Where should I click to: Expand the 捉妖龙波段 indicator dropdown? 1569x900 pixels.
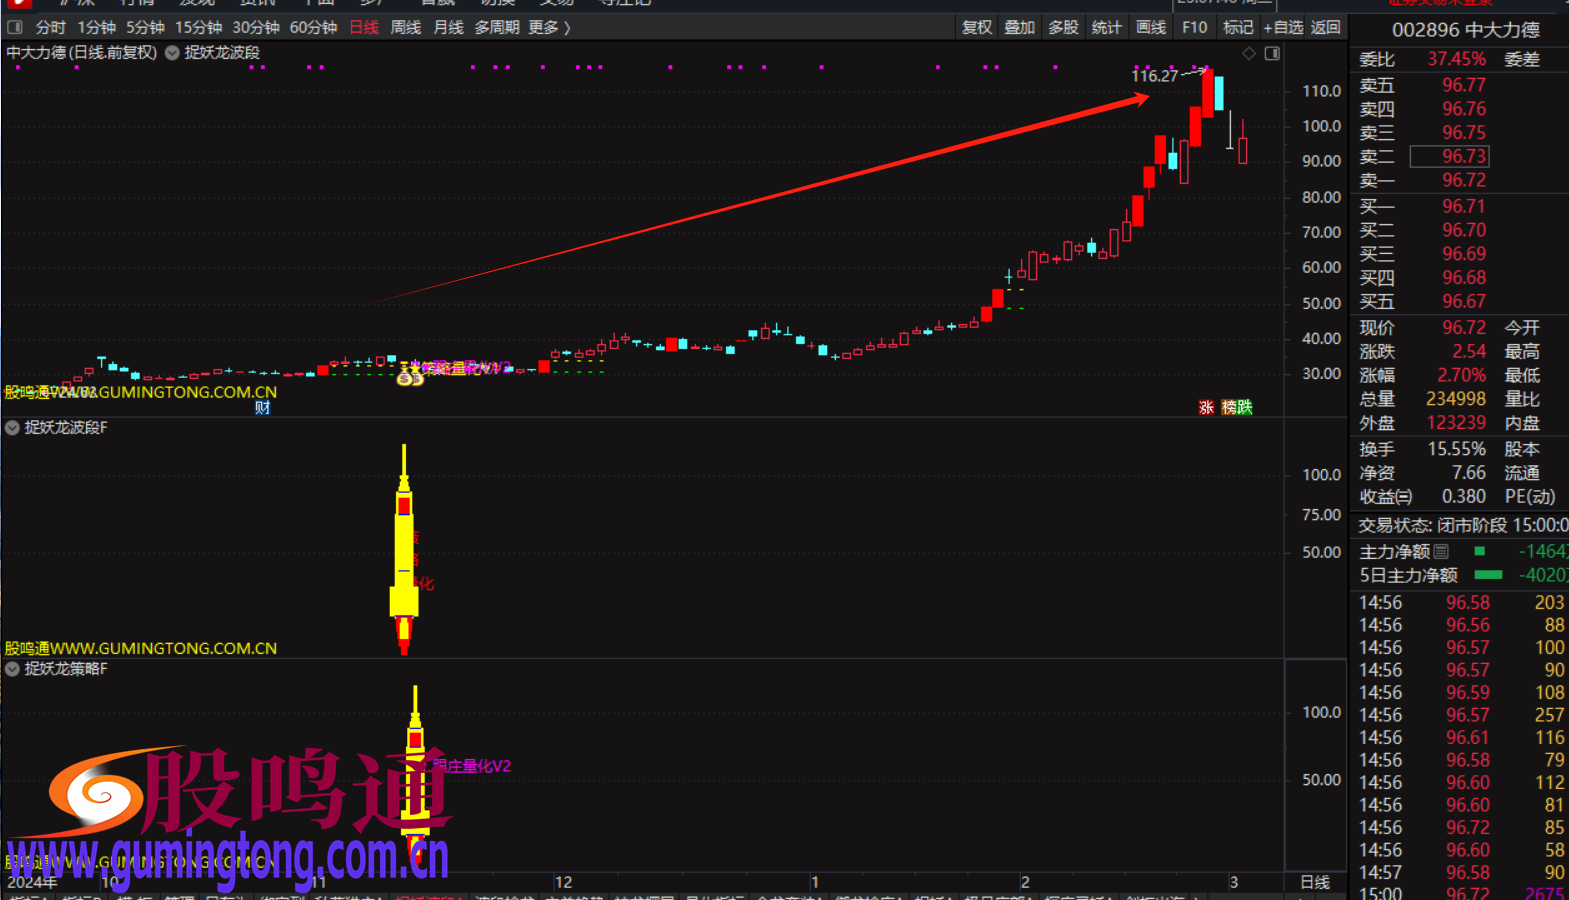click(x=172, y=53)
